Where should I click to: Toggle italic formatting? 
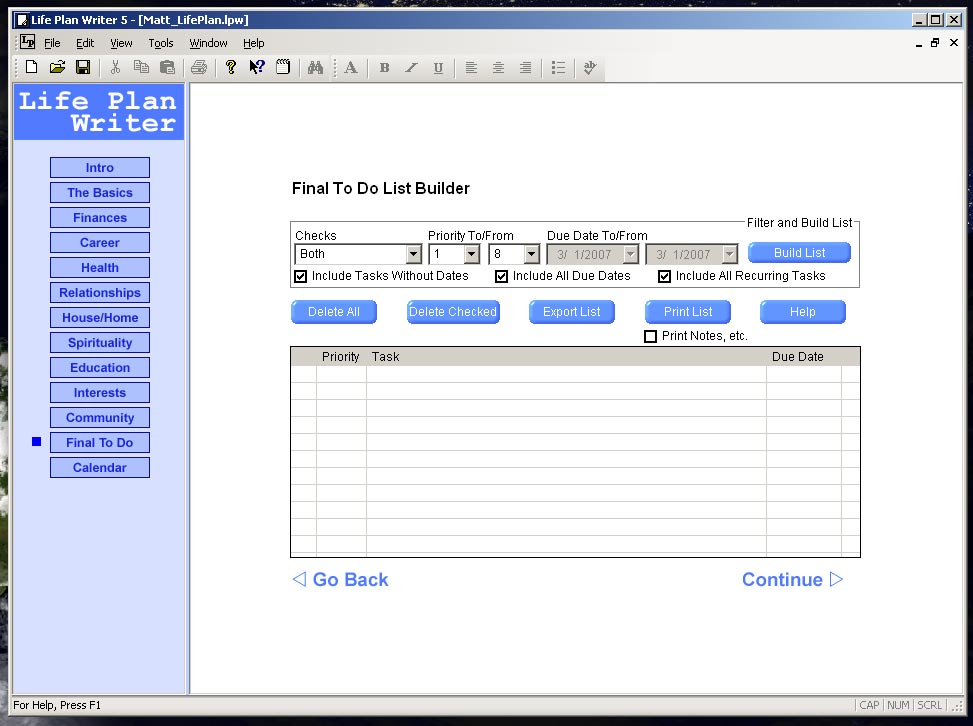[x=411, y=68]
